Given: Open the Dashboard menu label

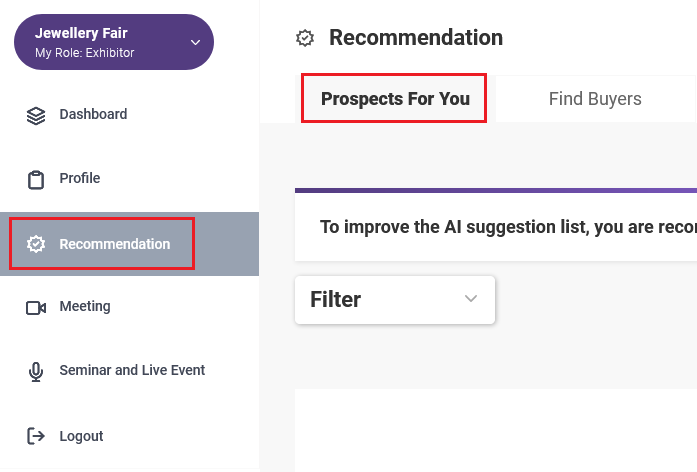Looking at the screenshot, I should tap(93, 114).
